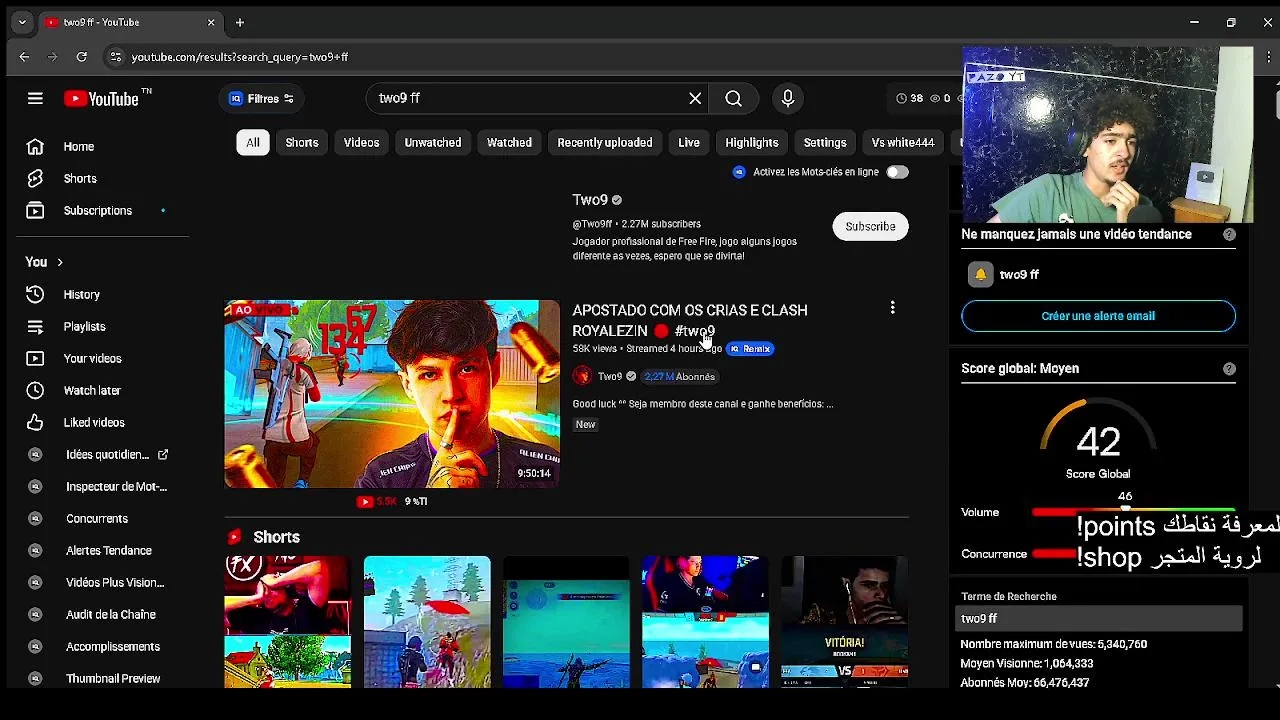Click Two9 channel link under video
The height and width of the screenshot is (720, 1280).
(610, 377)
